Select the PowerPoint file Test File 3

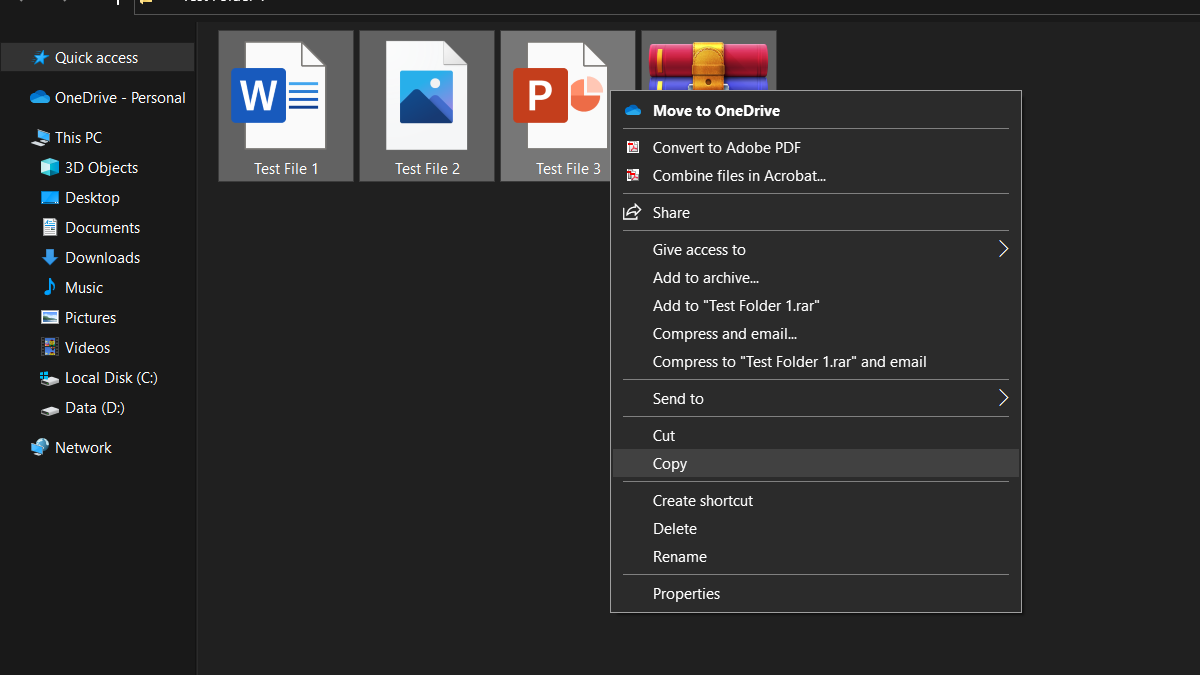(x=568, y=106)
